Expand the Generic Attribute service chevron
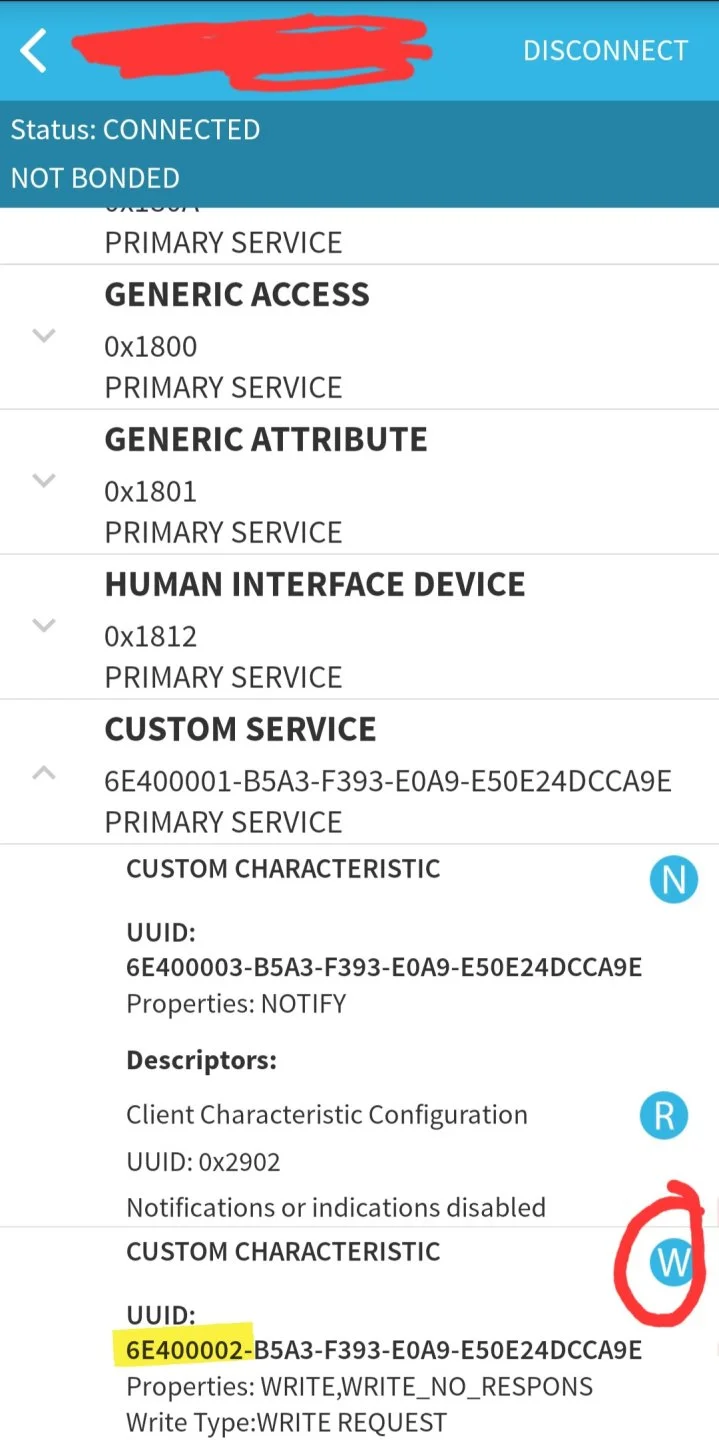Viewport: 719px width, 1440px height. 44,481
